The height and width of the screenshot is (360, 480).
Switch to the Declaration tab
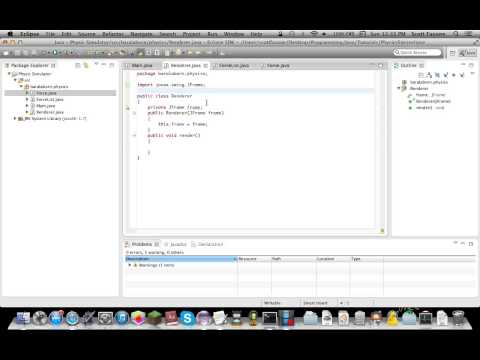pyautogui.click(x=207, y=244)
